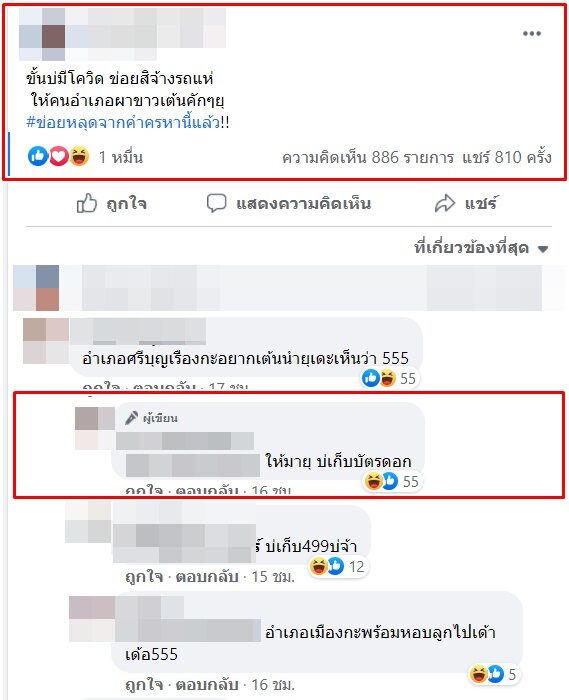Click the thumbs-up ถูกใจ icon on the post
This screenshot has height=700, width=569.
pos(87,204)
